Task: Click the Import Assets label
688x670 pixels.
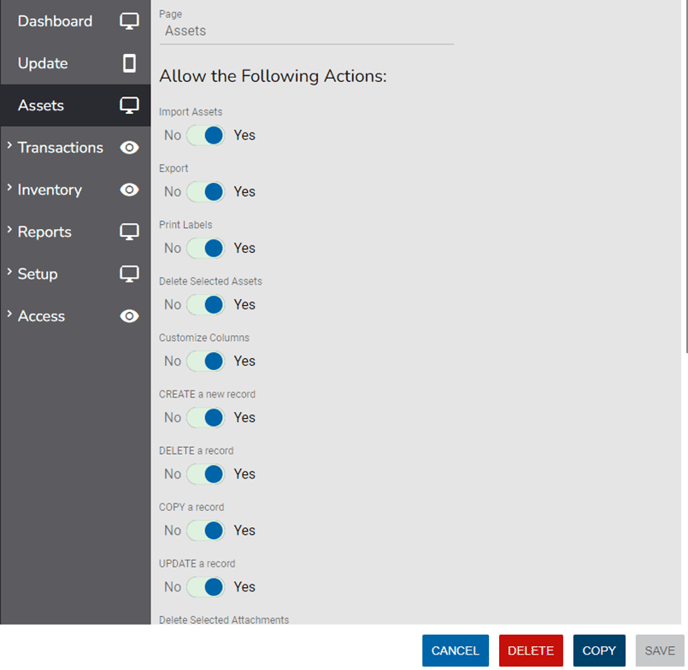Action: [190, 112]
